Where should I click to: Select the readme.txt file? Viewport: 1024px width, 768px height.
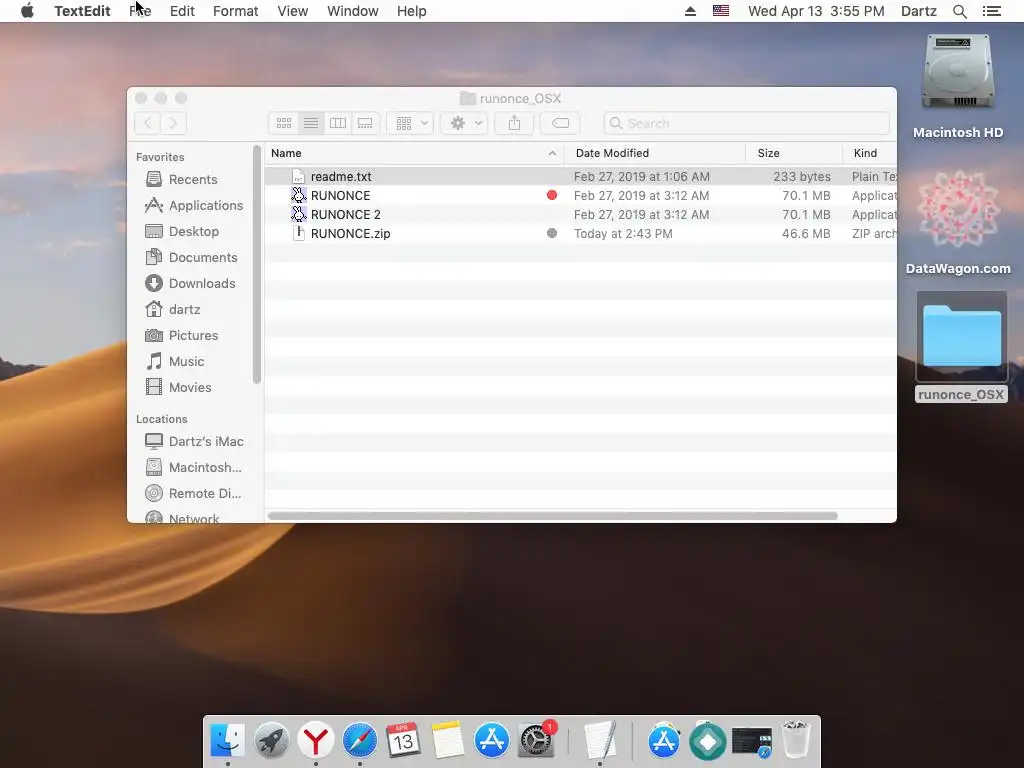point(581,176)
